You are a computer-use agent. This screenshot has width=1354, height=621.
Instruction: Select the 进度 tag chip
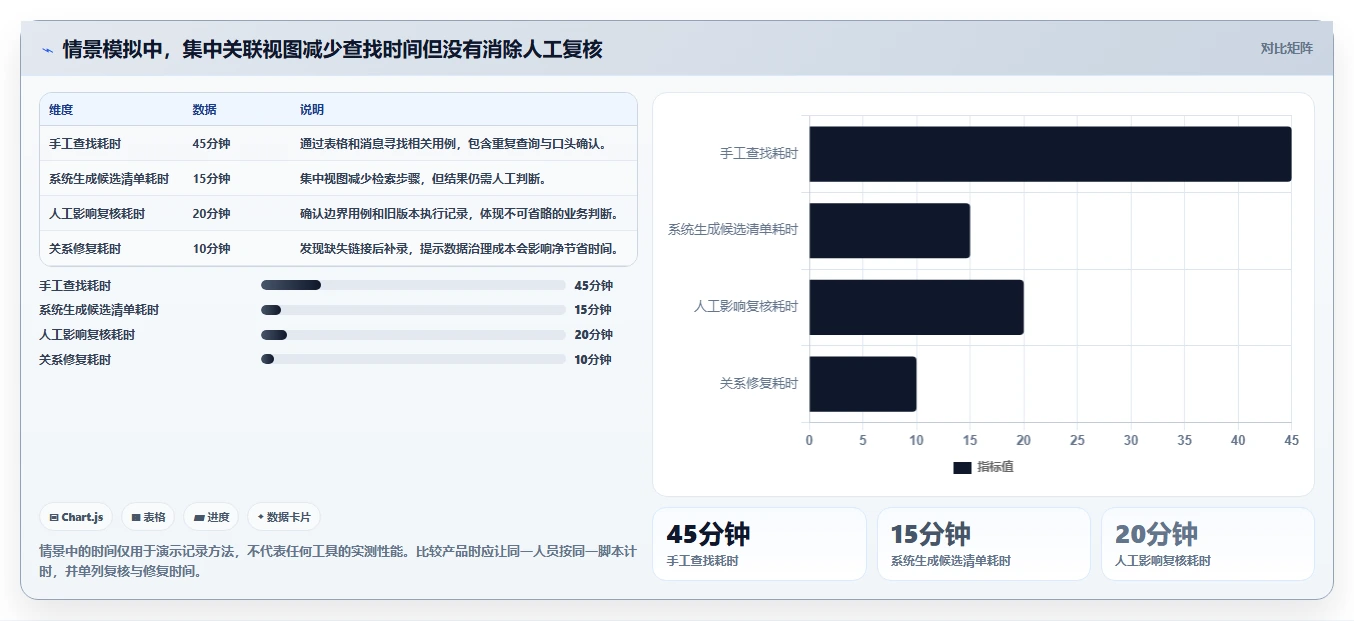(211, 517)
